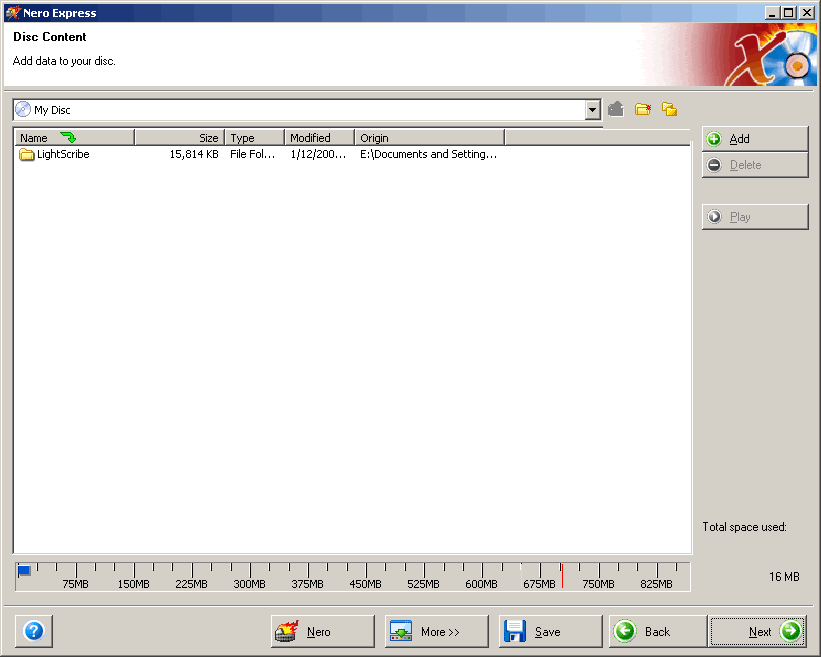
Task: Click the blue used-space flag on the capacity bar
Action: pos(24,571)
